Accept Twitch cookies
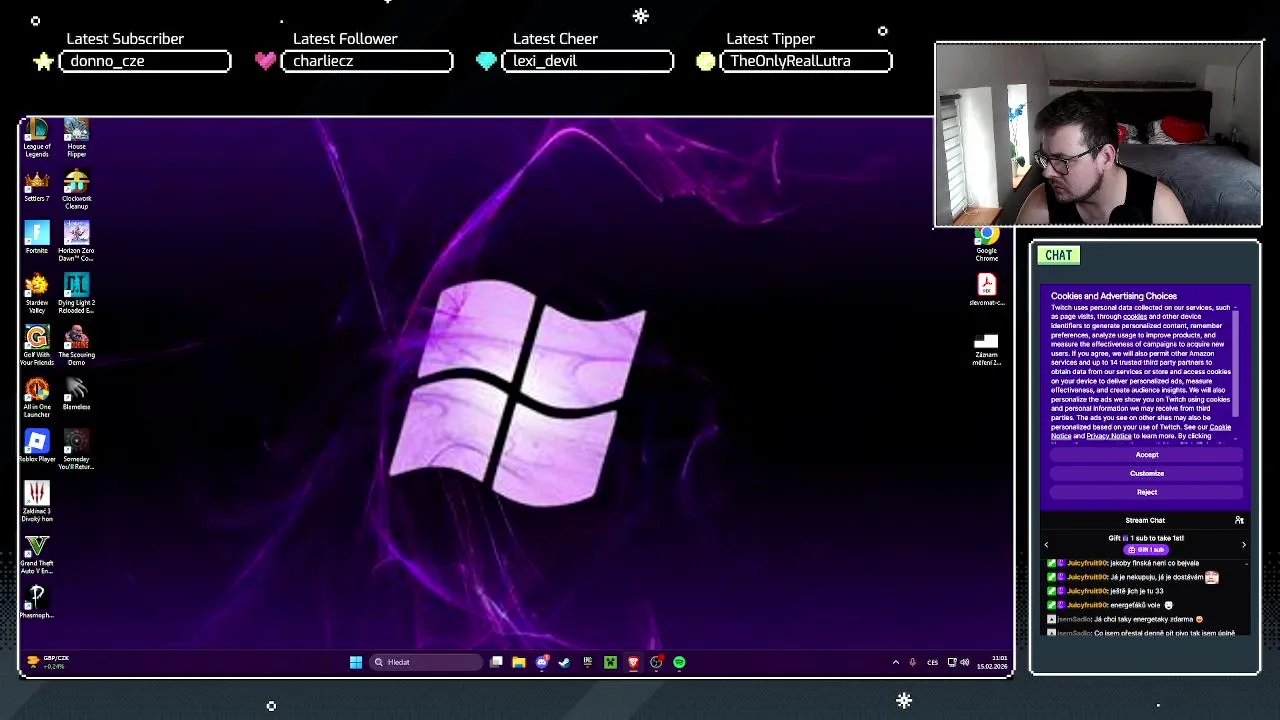 pos(1147,455)
